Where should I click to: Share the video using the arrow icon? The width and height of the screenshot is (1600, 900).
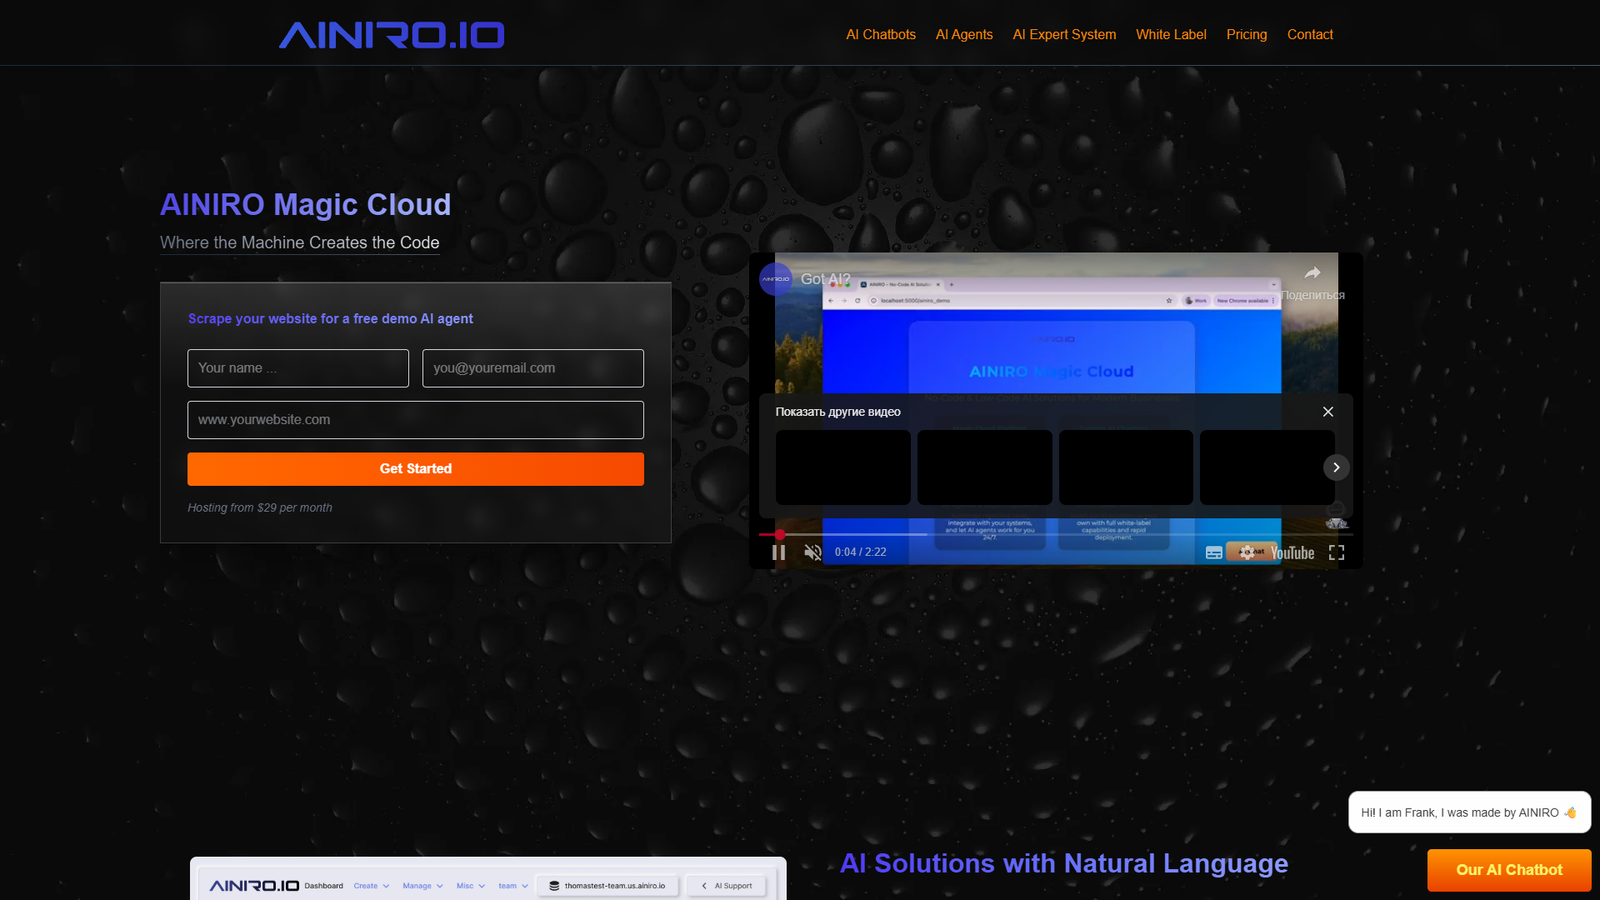coord(1313,273)
